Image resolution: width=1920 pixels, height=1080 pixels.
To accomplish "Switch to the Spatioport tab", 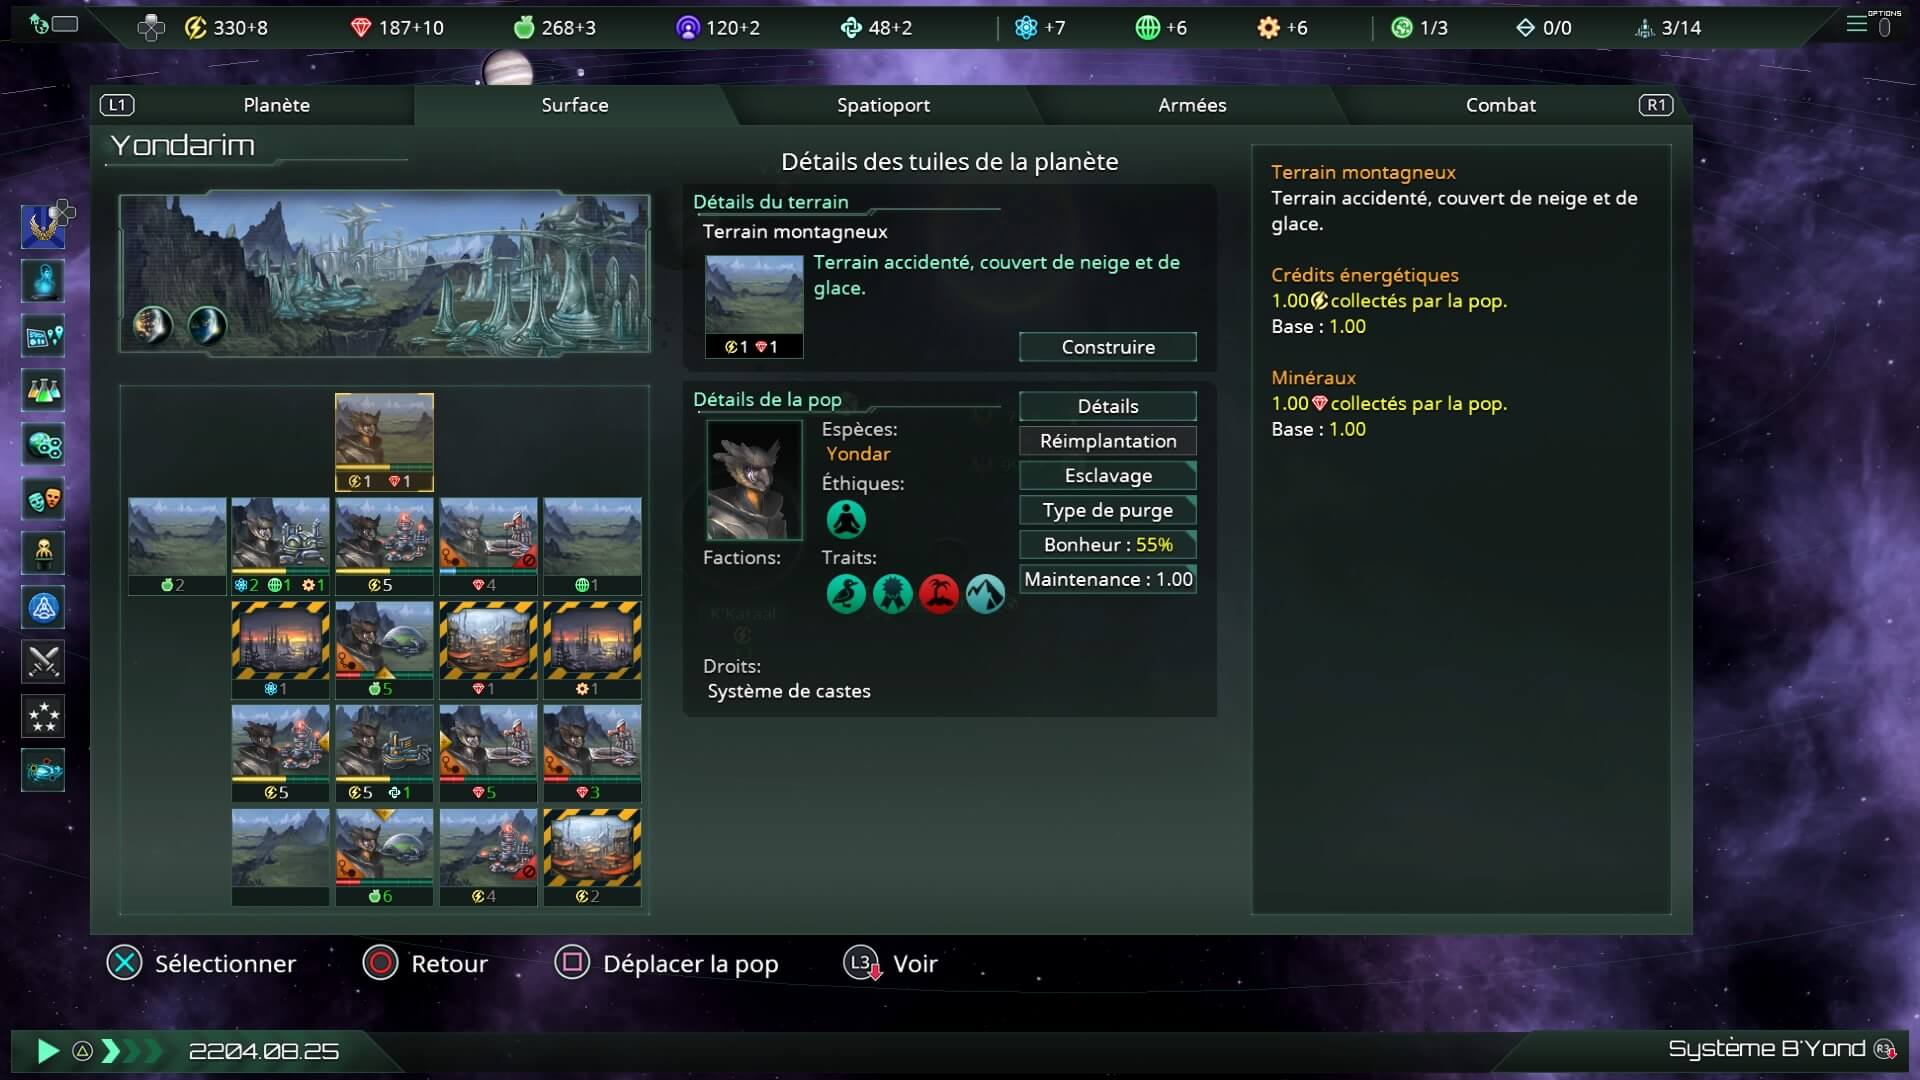I will [883, 105].
